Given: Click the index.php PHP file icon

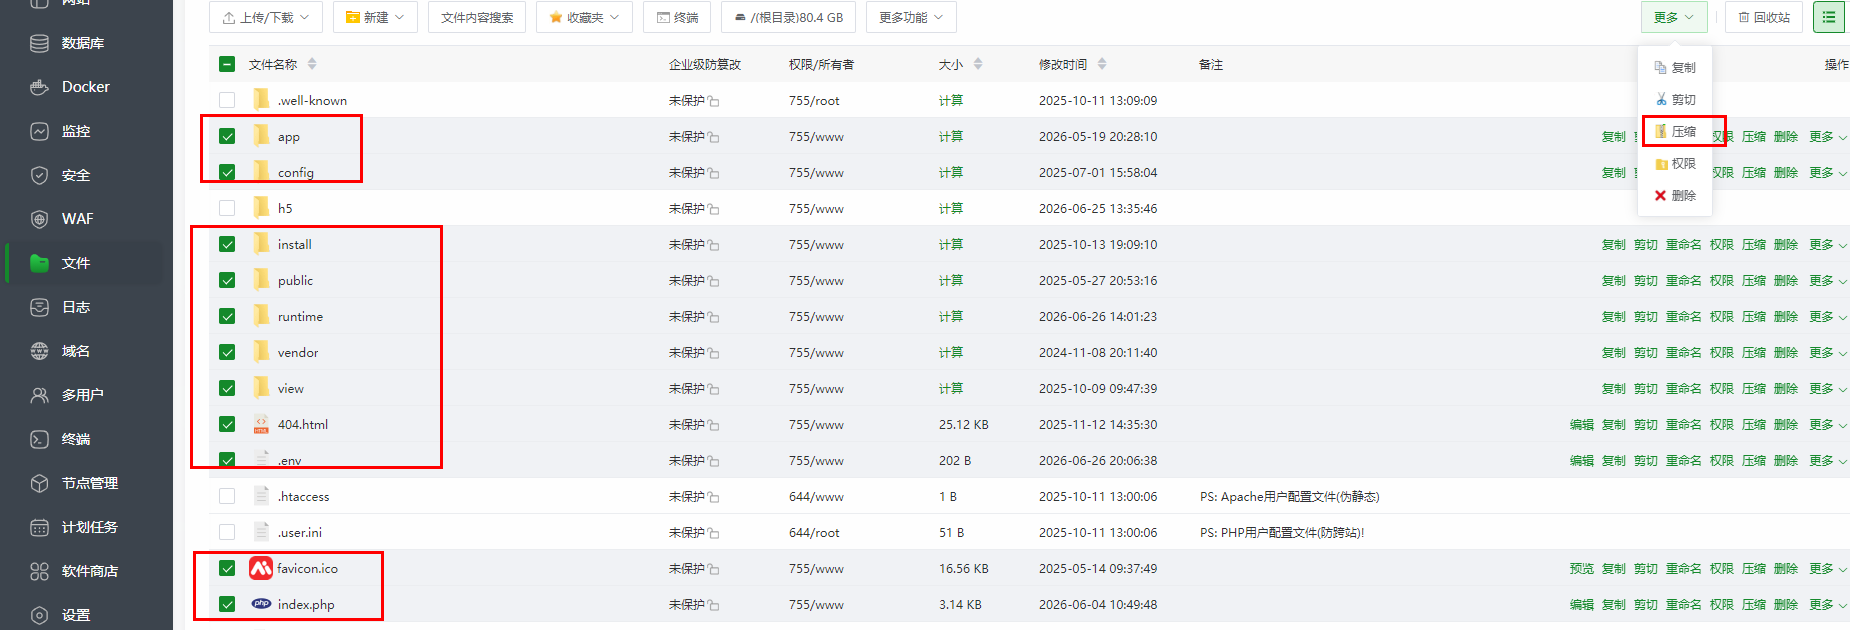Looking at the screenshot, I should (261, 604).
